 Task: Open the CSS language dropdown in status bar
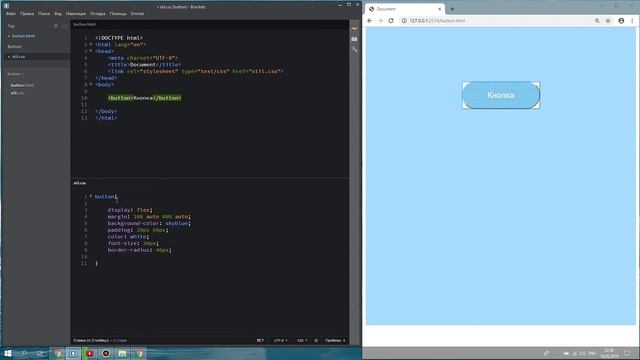(302, 340)
